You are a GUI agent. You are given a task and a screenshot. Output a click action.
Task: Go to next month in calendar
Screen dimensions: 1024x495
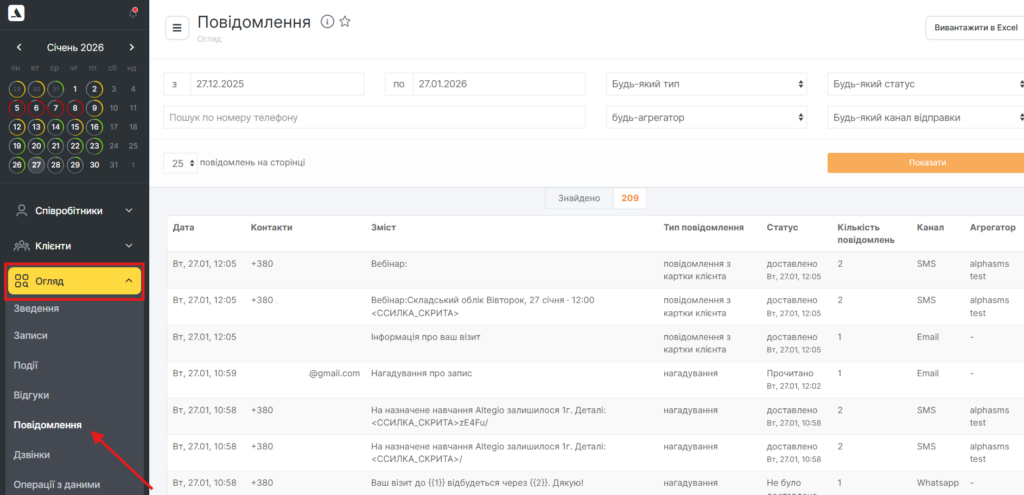click(x=131, y=47)
